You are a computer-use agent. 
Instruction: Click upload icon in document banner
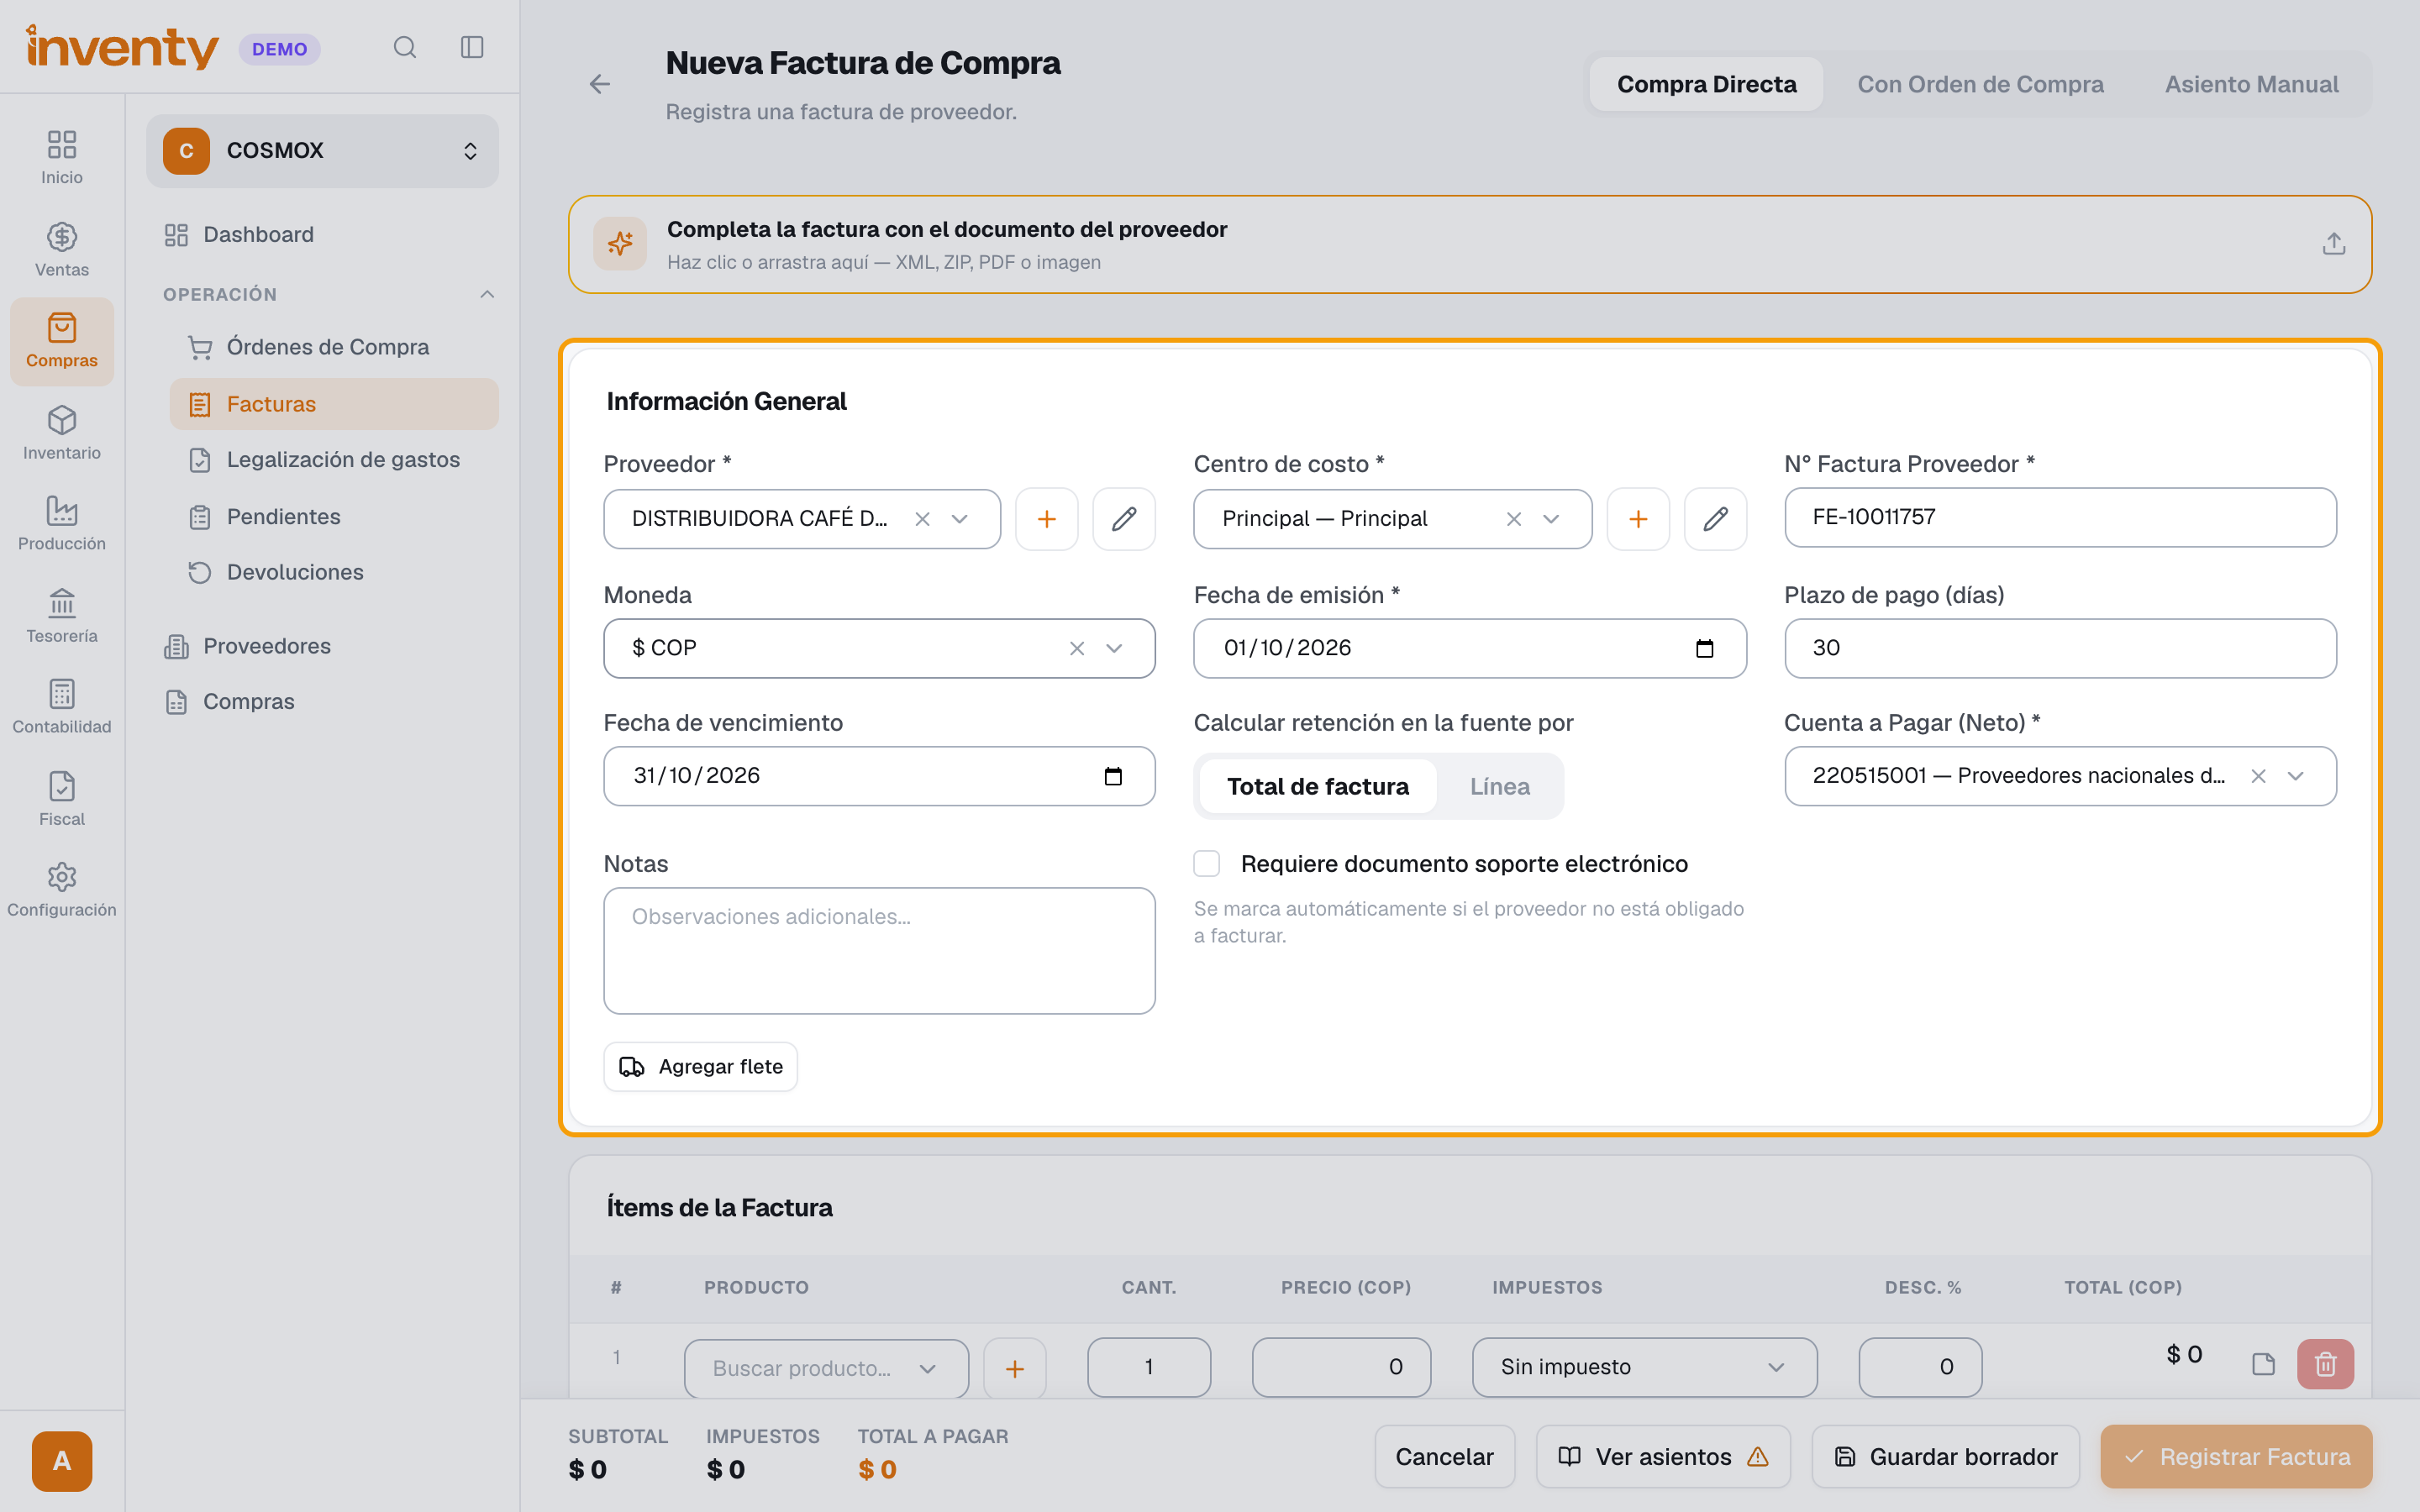(x=2333, y=244)
